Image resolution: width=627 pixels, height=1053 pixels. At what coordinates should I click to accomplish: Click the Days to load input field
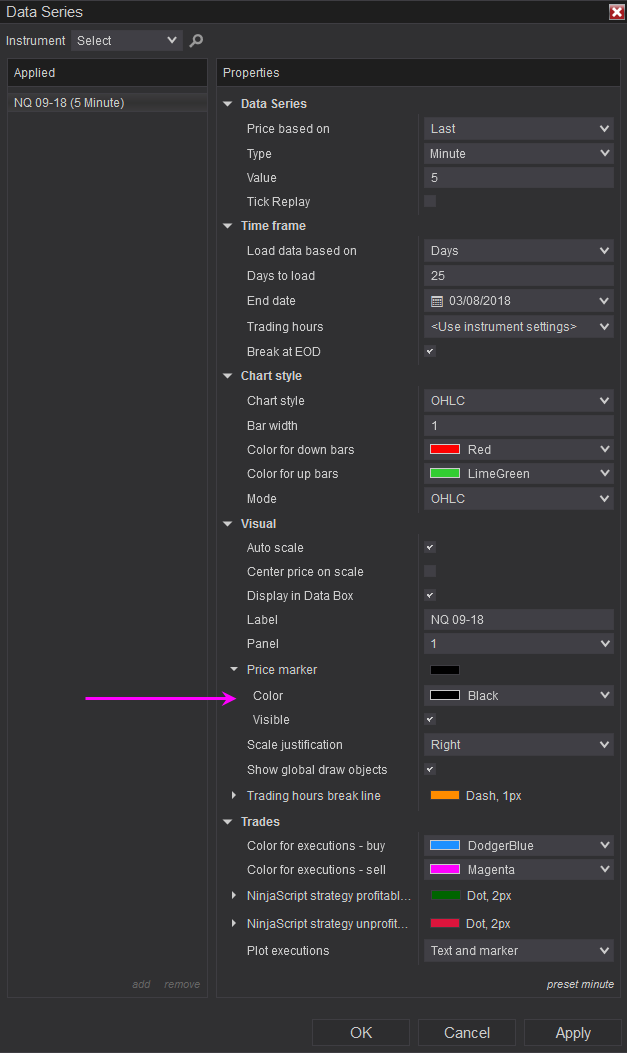(518, 276)
